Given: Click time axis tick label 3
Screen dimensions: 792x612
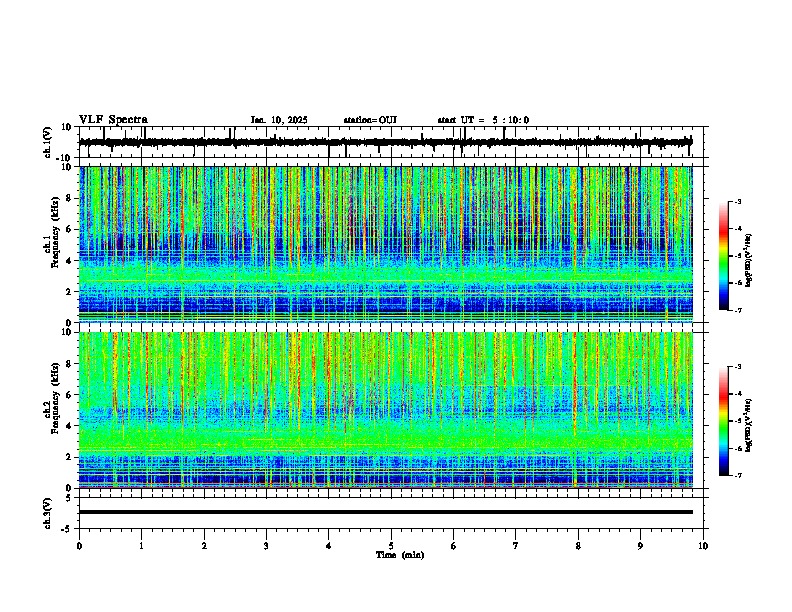Looking at the screenshot, I should point(266,546).
